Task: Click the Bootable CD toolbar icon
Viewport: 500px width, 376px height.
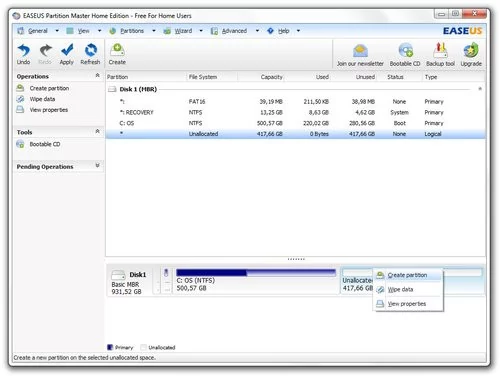Action: click(405, 51)
